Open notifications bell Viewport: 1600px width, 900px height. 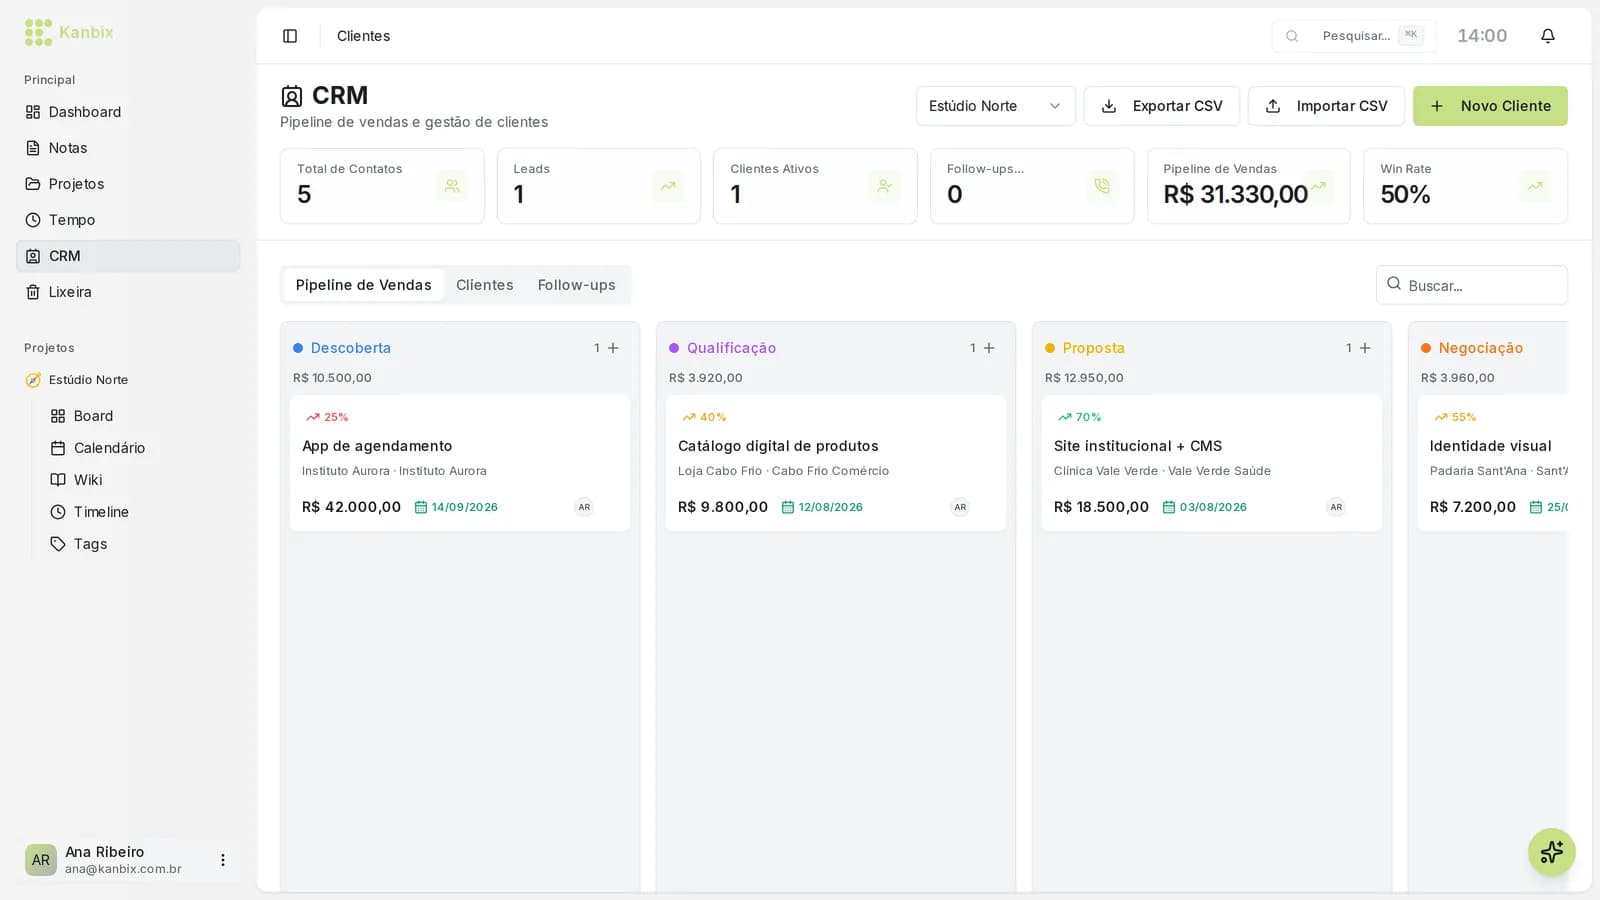click(x=1548, y=36)
